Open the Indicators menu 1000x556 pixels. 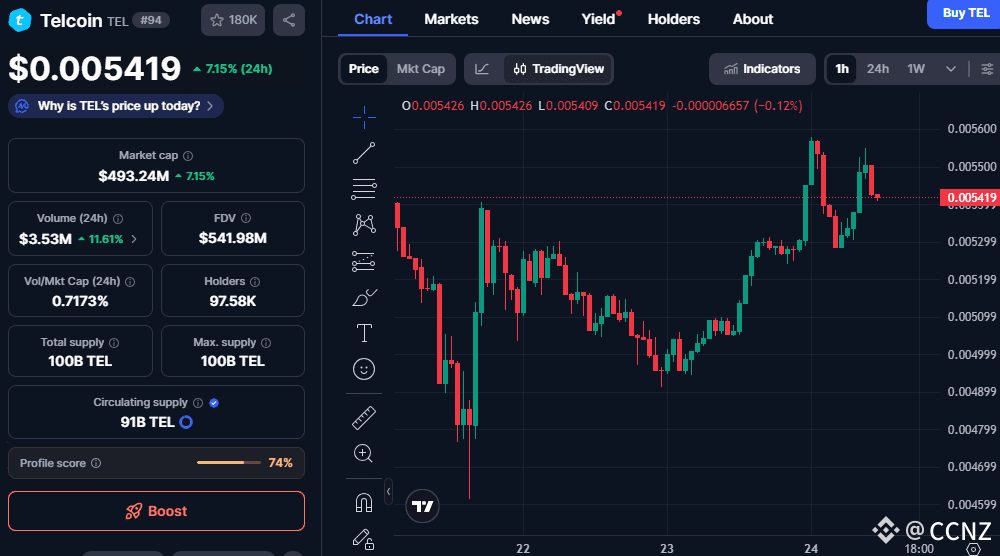(x=762, y=69)
